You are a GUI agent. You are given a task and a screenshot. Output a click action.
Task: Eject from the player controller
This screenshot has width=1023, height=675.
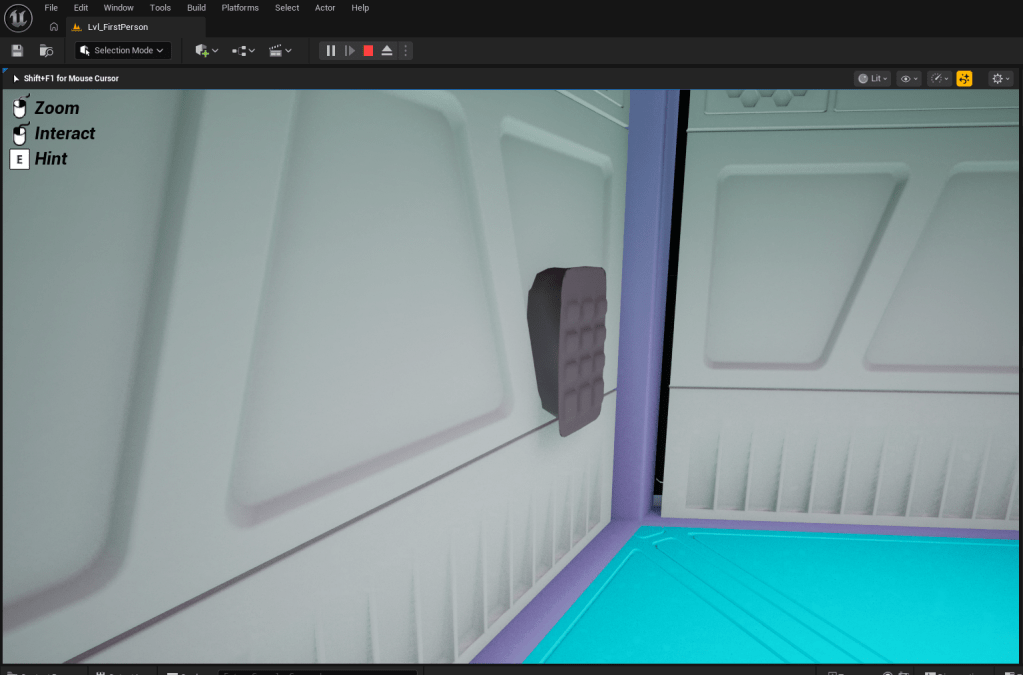[x=387, y=50]
